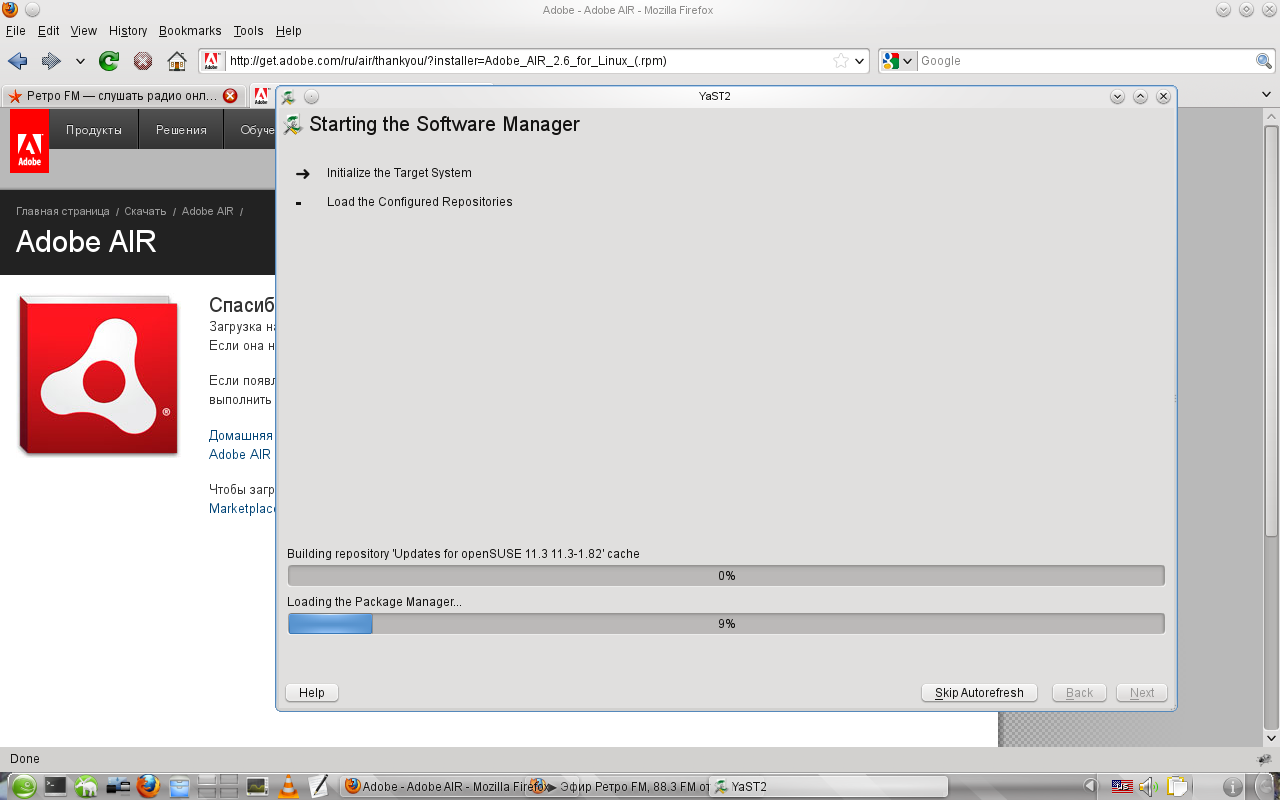The height and width of the screenshot is (800, 1280).
Task: Click the Adobe site icon in the address bar
Action: pos(212,61)
